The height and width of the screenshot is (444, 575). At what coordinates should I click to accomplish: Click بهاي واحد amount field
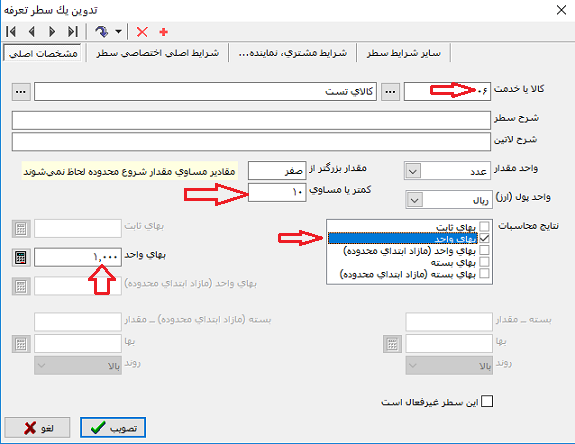[78, 257]
